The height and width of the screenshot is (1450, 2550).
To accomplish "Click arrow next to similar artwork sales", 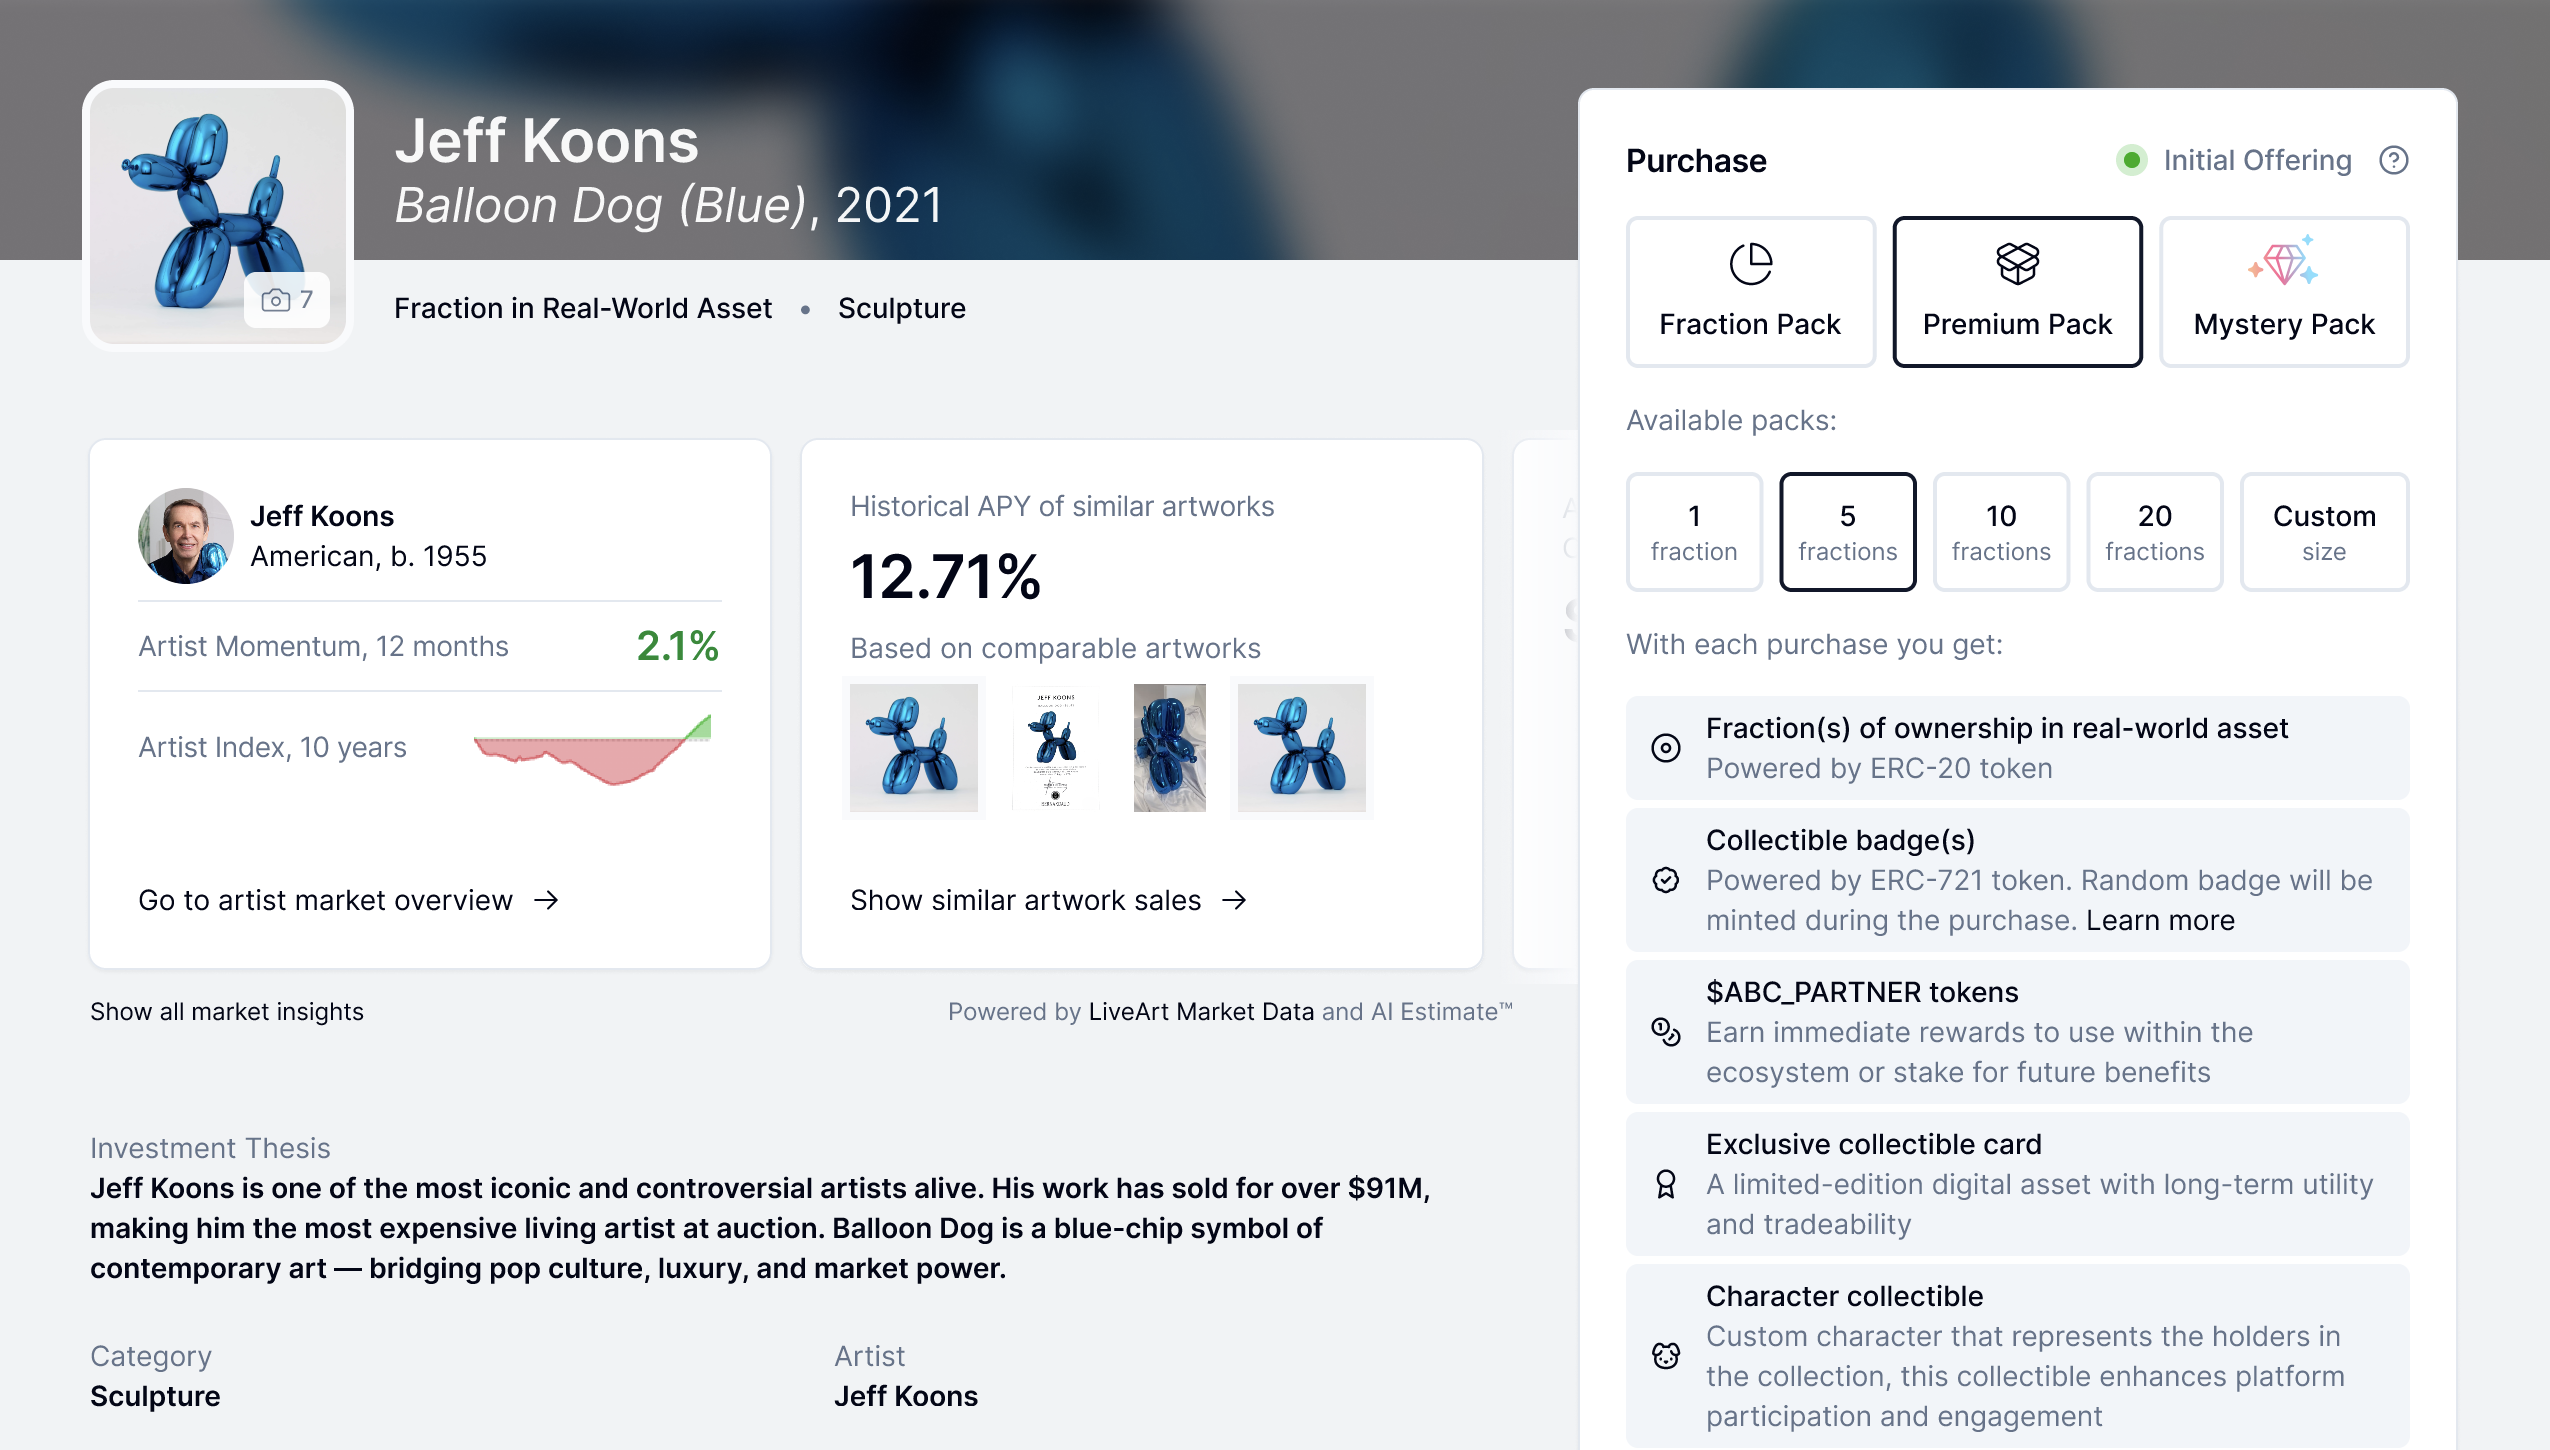I will (x=1234, y=900).
